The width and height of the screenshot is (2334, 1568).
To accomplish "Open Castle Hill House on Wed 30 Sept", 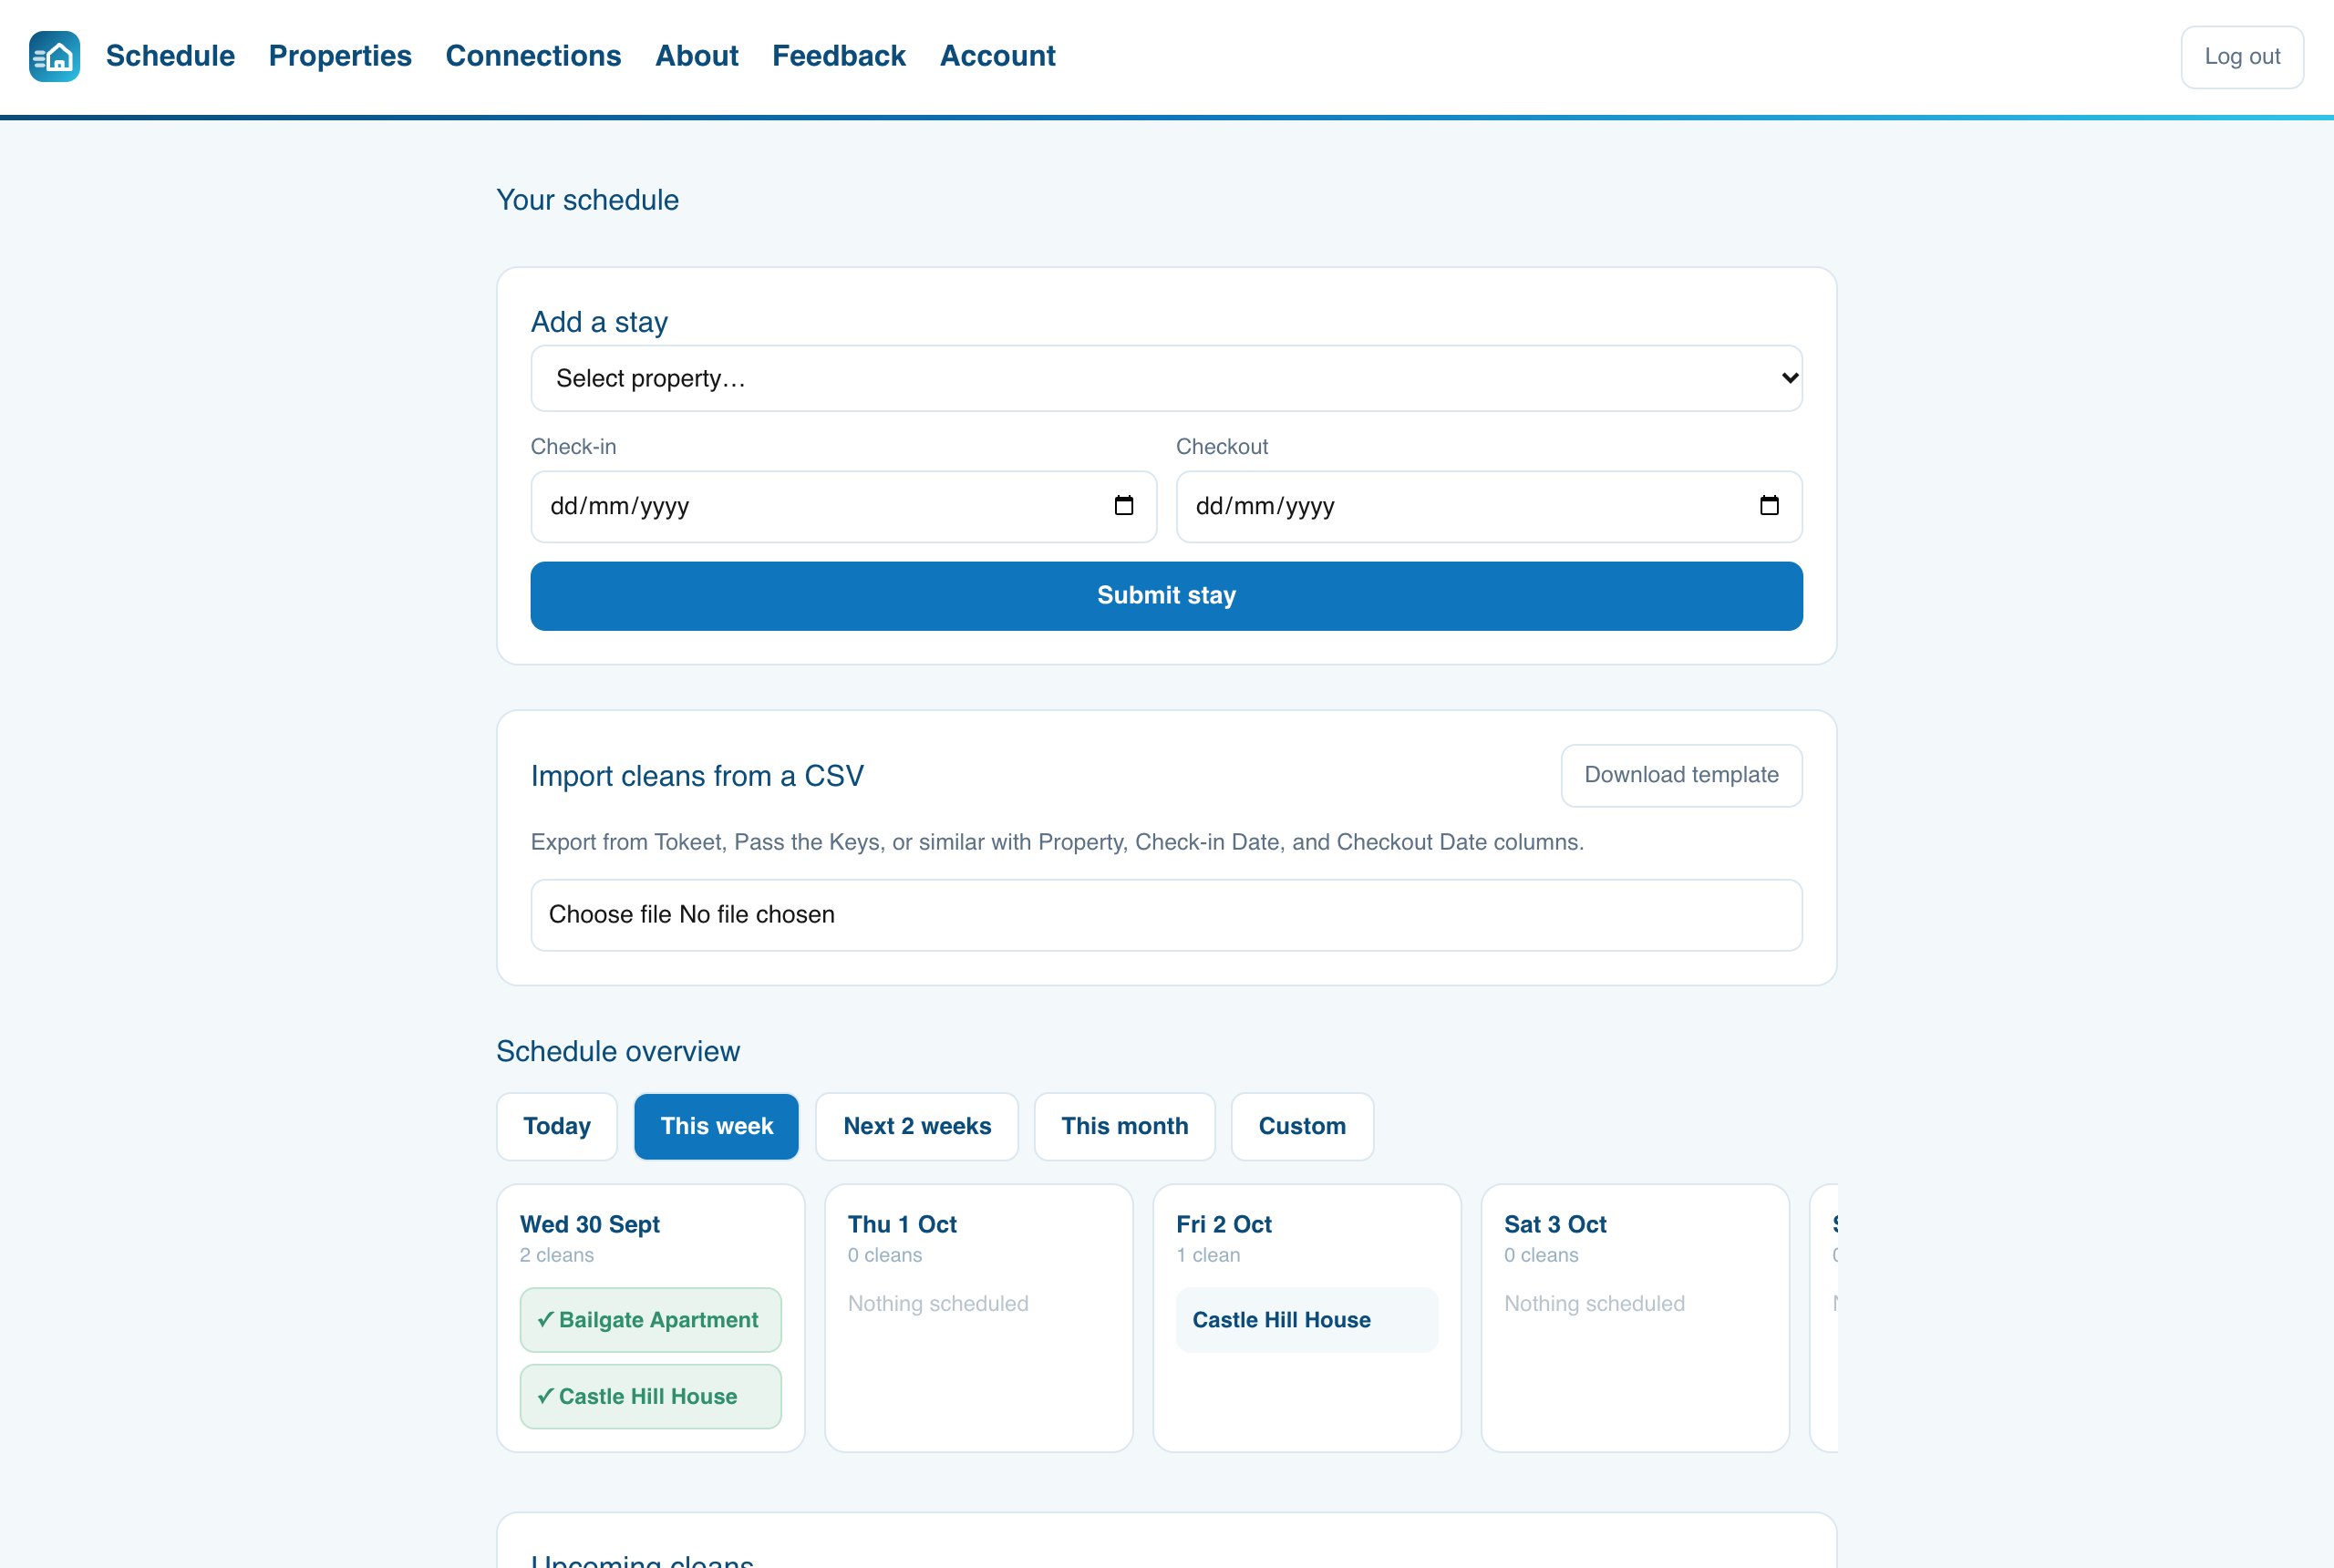I will tap(650, 1397).
